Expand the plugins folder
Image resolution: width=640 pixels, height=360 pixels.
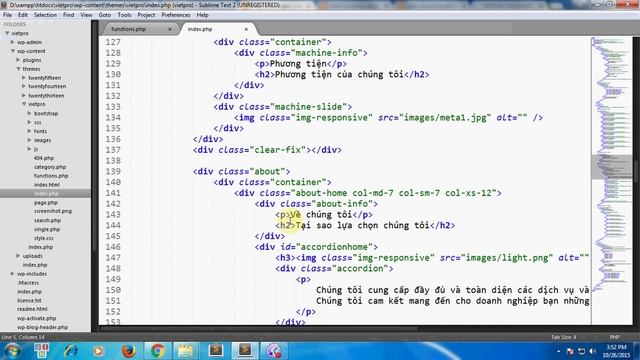[x=18, y=60]
